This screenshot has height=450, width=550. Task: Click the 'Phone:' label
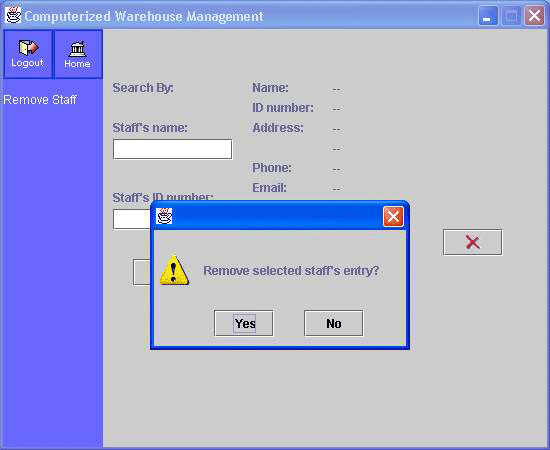pos(272,168)
